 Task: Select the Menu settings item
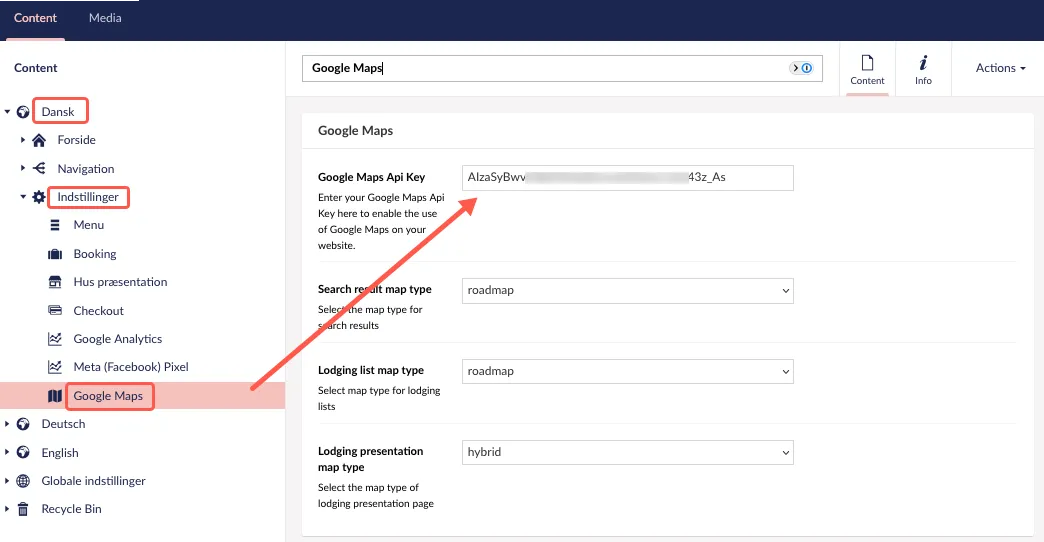tap(89, 225)
